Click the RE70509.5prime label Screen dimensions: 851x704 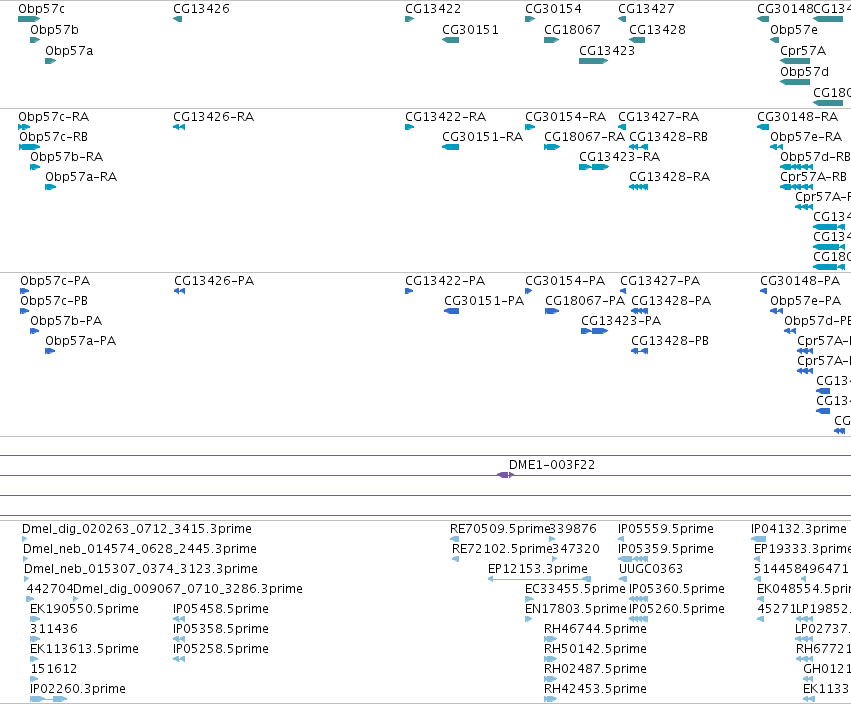pyautogui.click(x=500, y=529)
